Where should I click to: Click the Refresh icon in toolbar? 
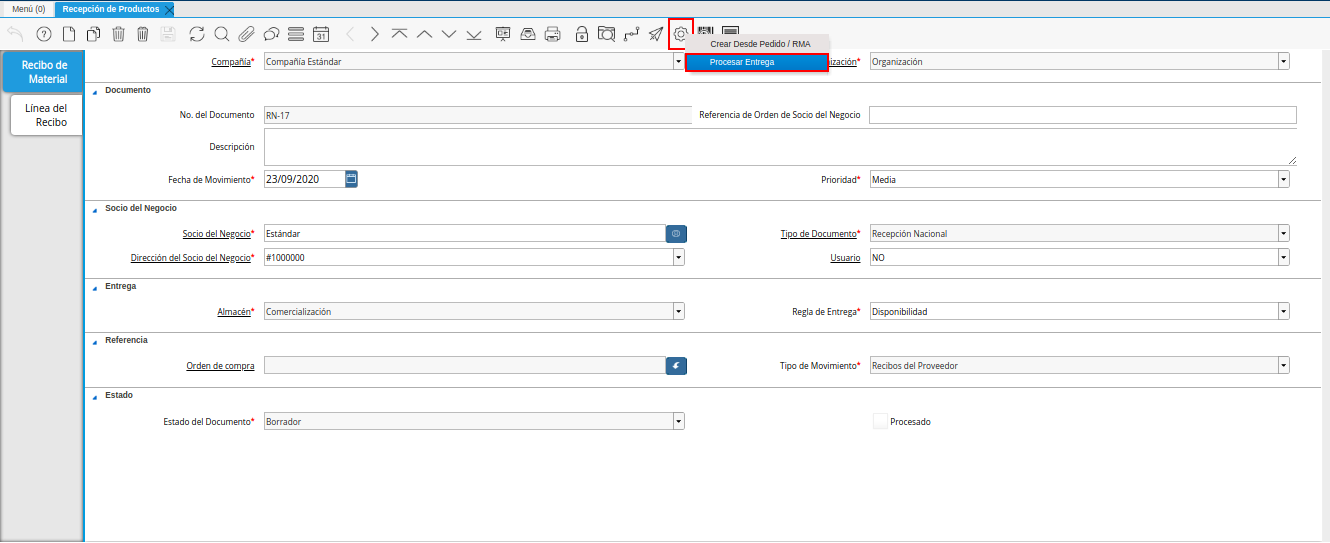[x=197, y=34]
